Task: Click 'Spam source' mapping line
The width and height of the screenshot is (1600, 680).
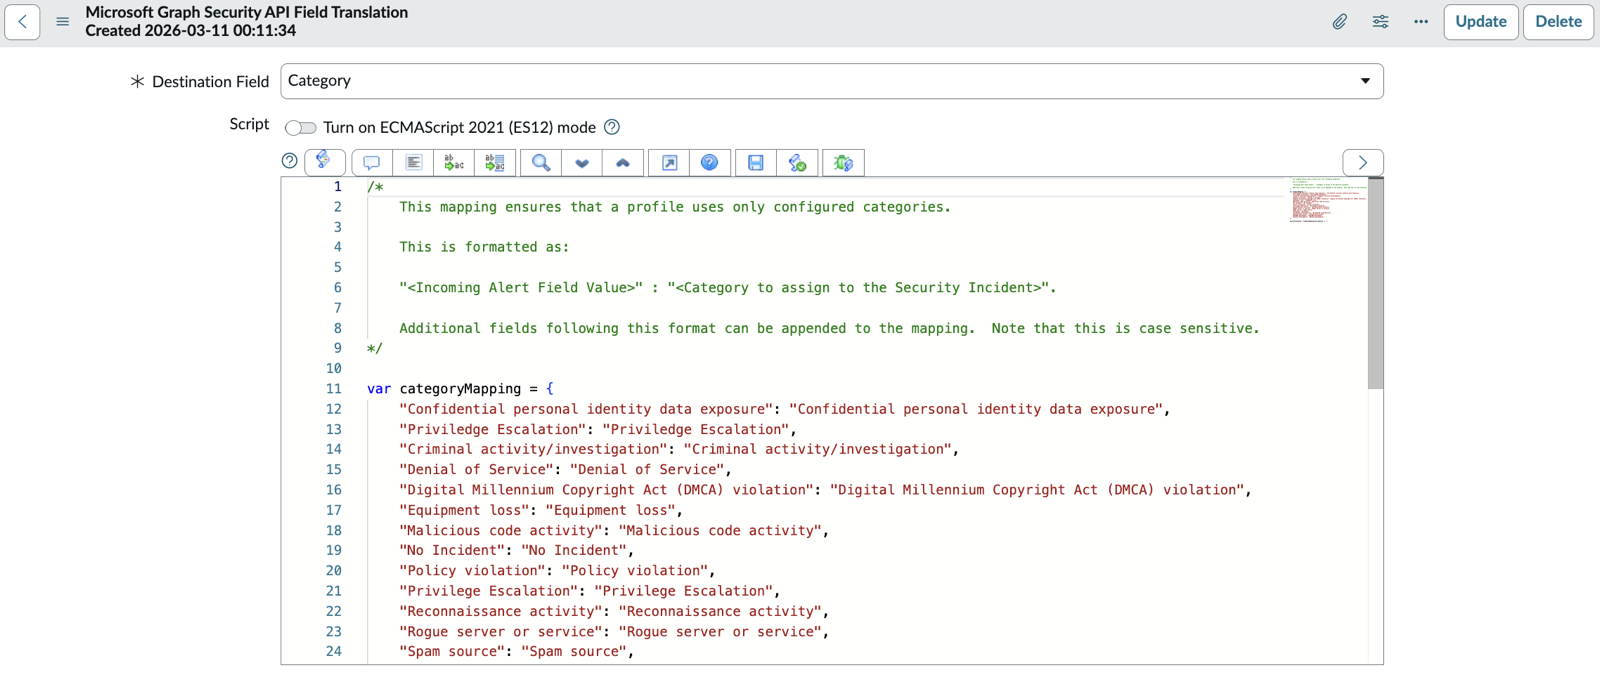Action: click(x=517, y=652)
